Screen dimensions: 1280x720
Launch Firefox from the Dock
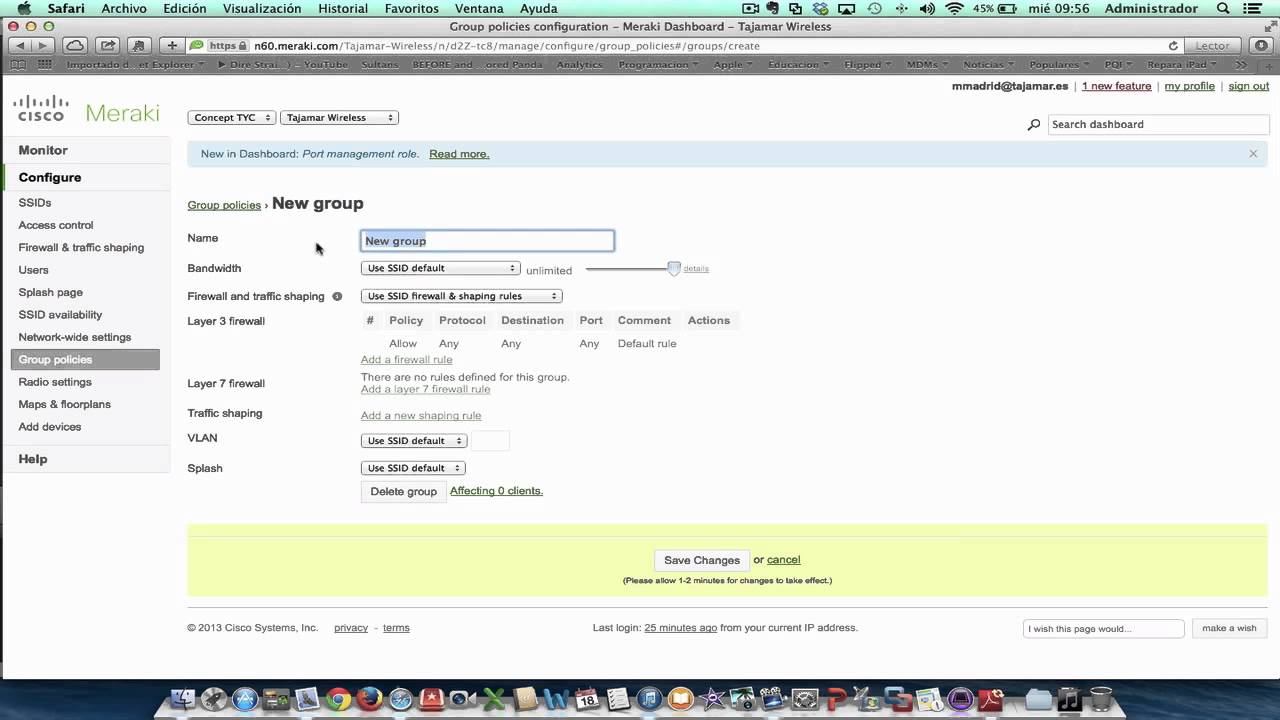(369, 699)
